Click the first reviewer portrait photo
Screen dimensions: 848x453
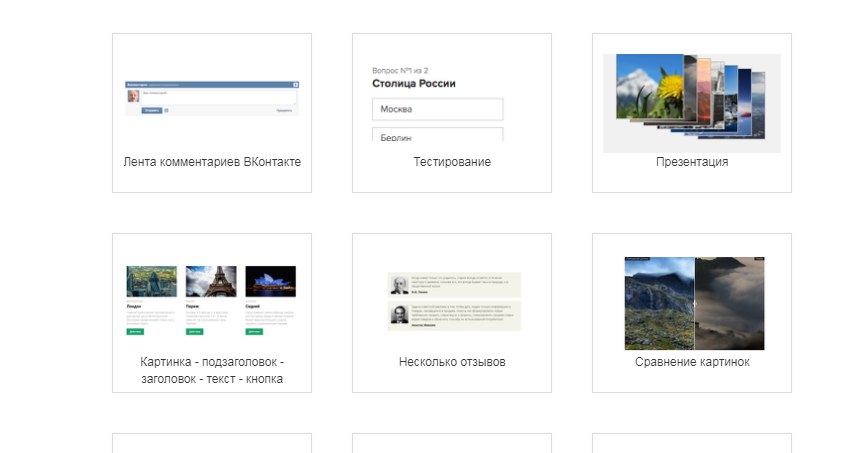(399, 285)
